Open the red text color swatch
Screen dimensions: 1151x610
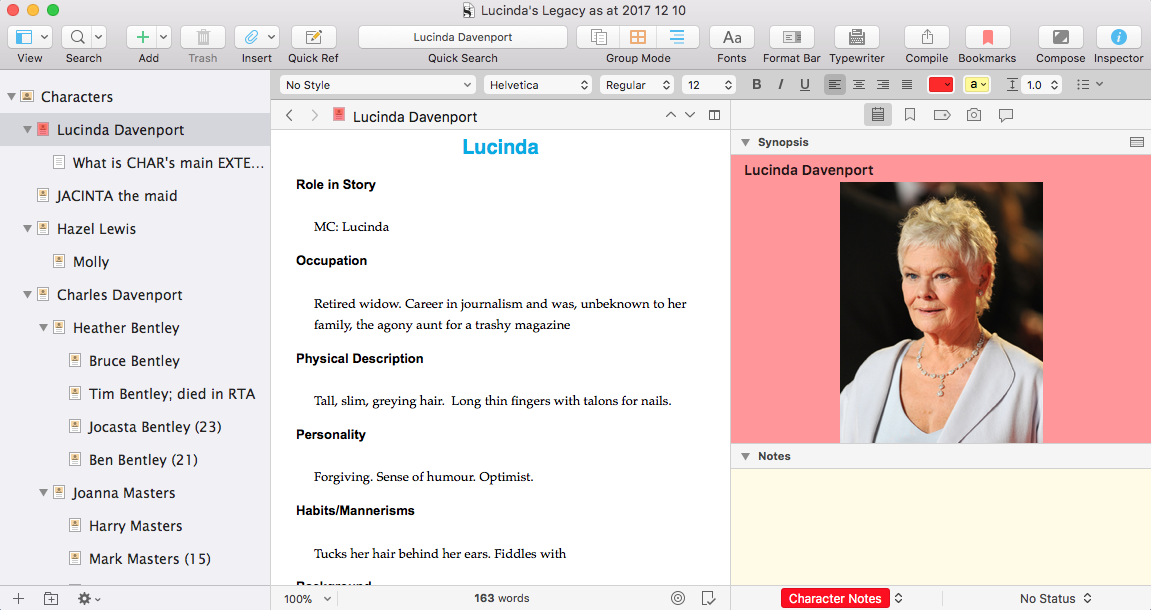pos(940,85)
